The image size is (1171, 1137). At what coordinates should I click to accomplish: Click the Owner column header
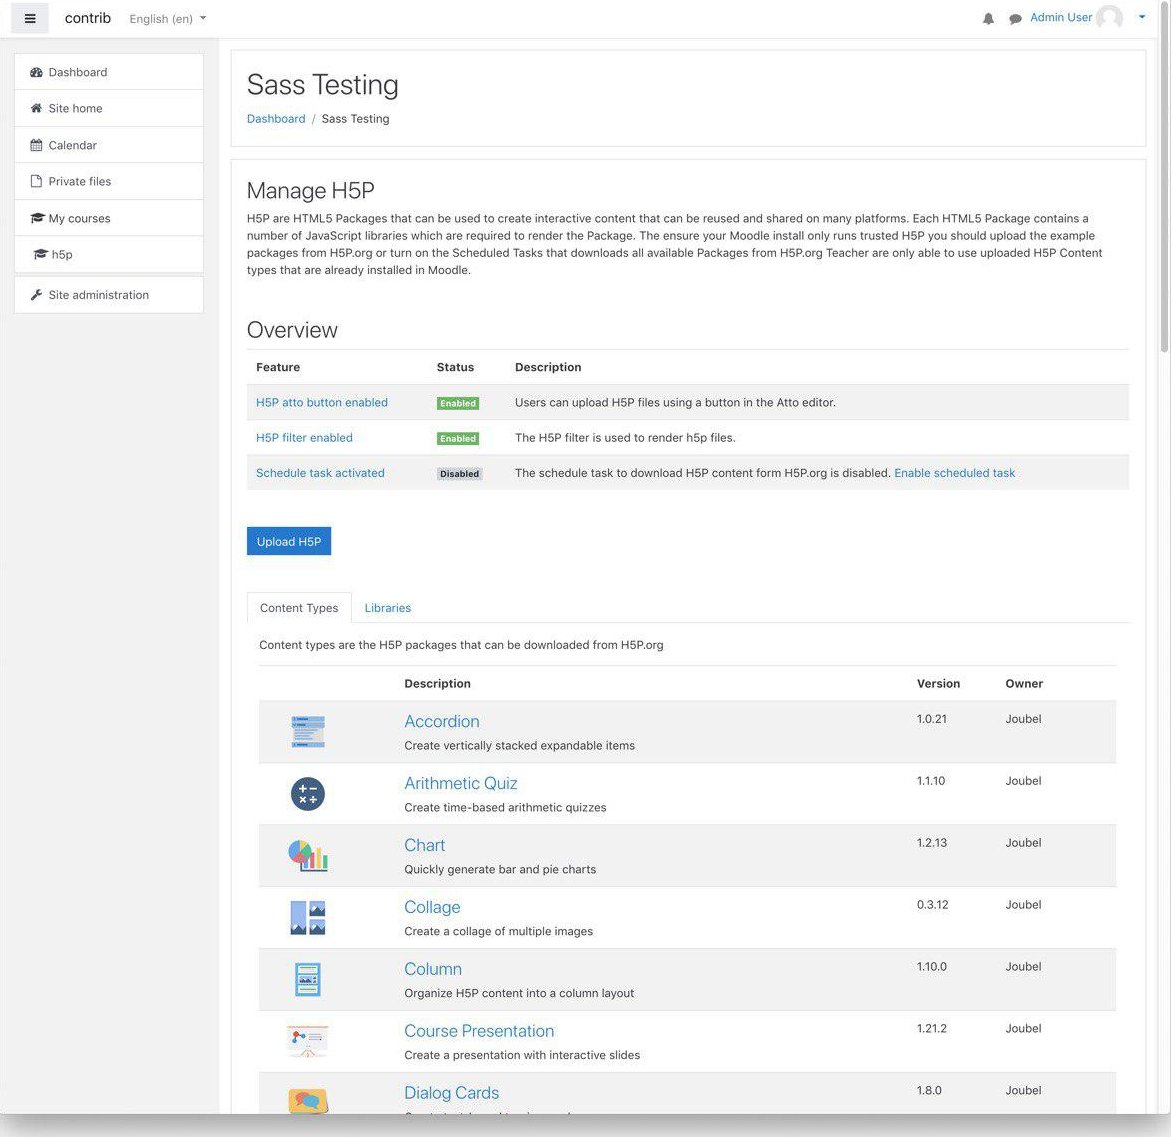[1024, 684]
